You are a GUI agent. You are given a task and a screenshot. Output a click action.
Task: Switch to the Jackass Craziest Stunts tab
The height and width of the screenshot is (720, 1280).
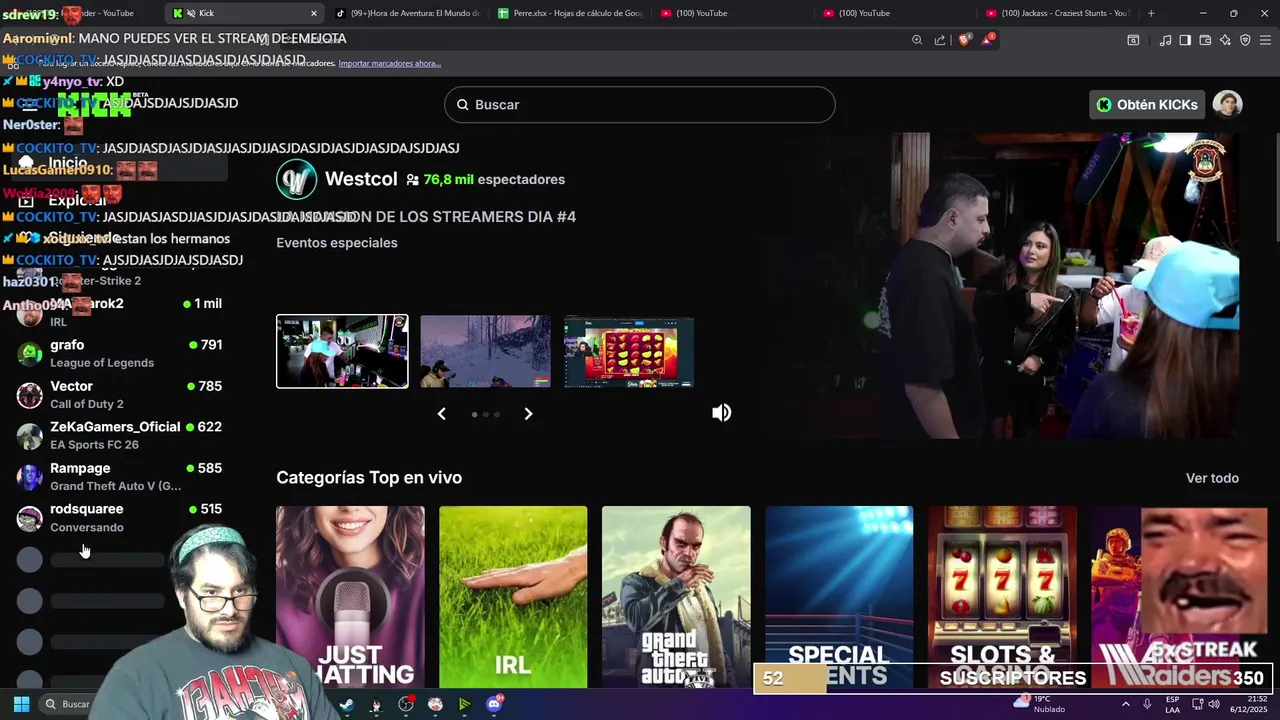pyautogui.click(x=1058, y=13)
